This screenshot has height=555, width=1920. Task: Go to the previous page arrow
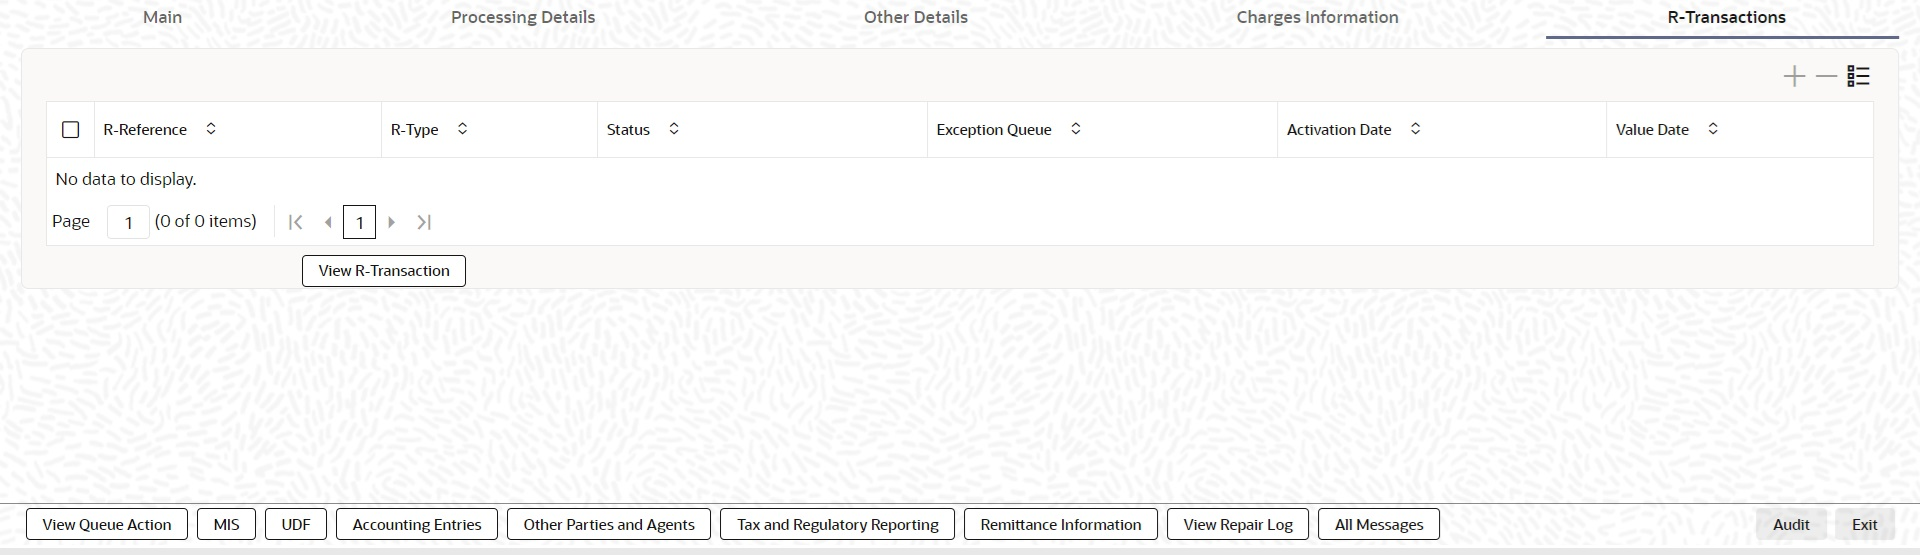(x=328, y=222)
